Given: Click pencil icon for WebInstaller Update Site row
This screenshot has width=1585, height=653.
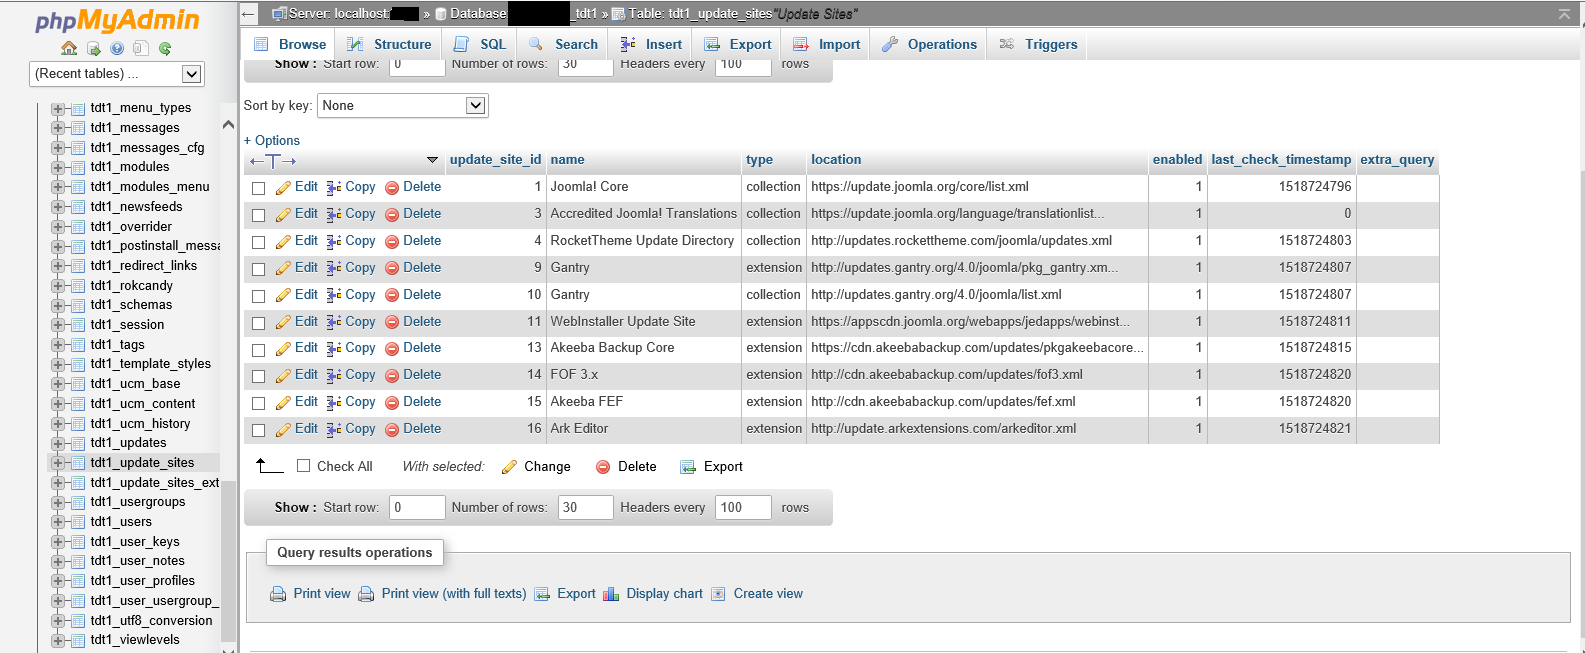Looking at the screenshot, I should coord(283,322).
